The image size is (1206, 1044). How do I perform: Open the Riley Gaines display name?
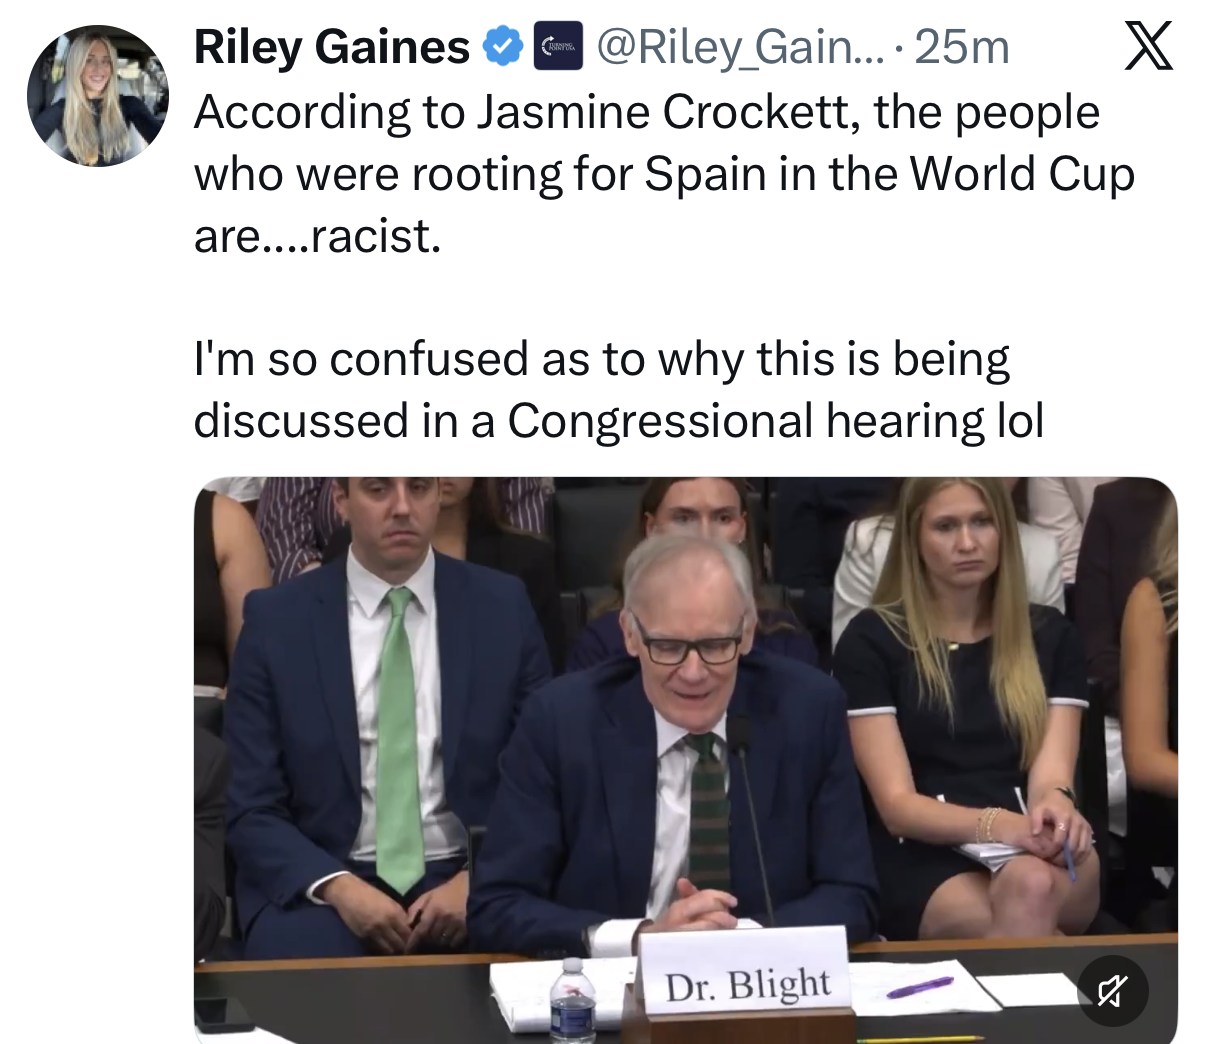332,47
